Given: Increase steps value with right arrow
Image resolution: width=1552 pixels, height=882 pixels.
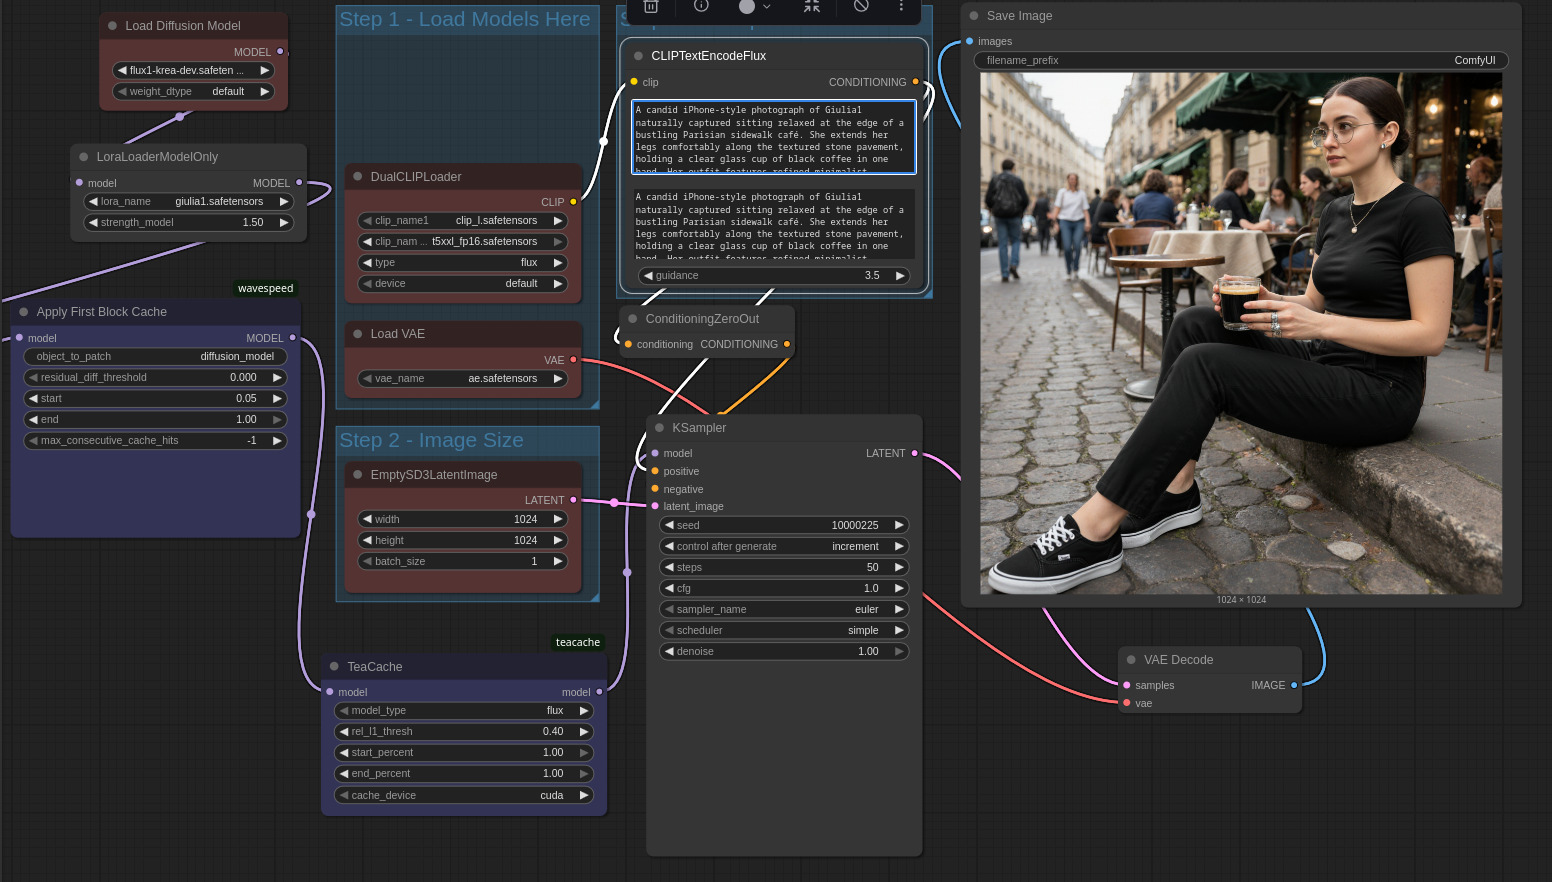Looking at the screenshot, I should tap(899, 567).
